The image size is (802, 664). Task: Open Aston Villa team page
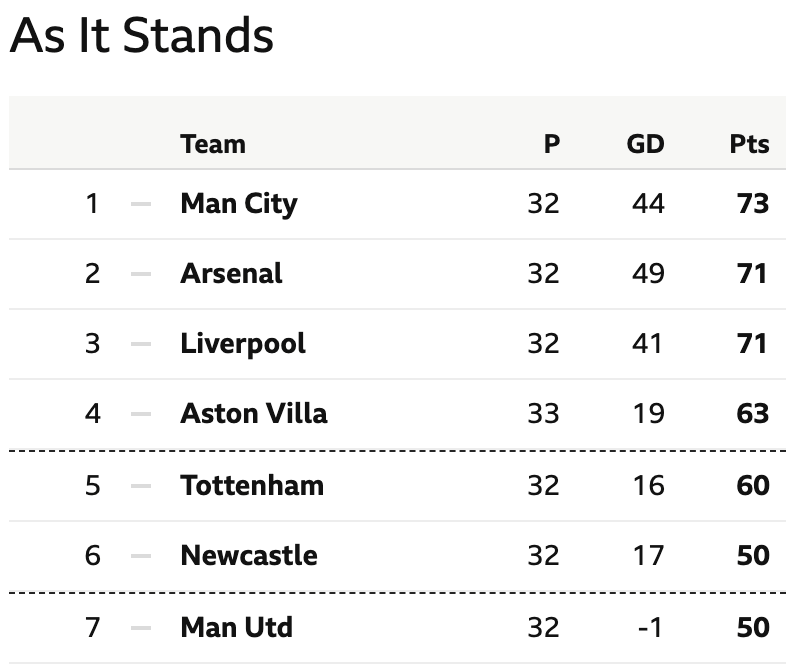(x=254, y=413)
